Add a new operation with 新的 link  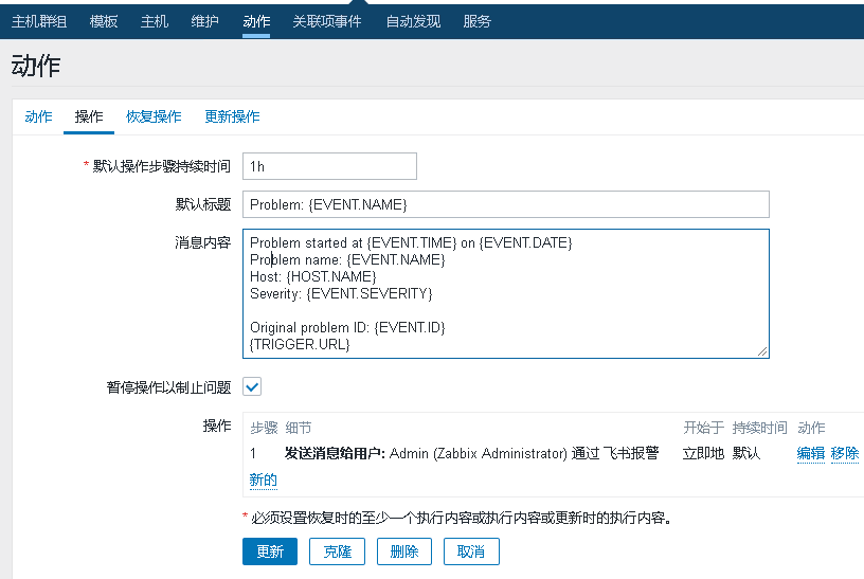(263, 480)
